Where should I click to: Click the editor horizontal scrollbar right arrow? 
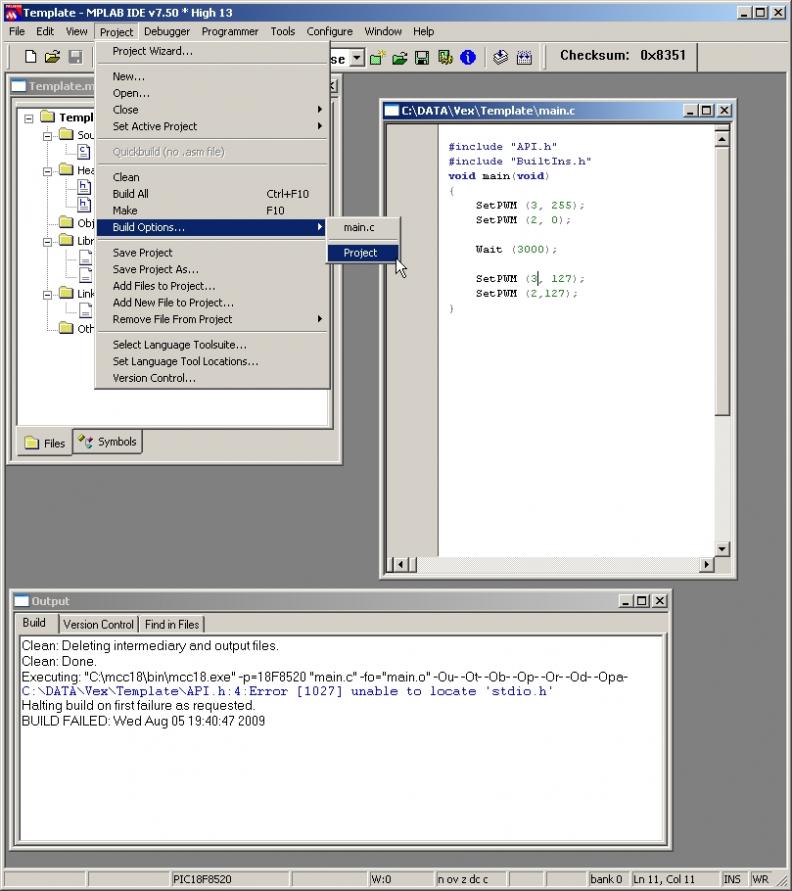point(706,564)
